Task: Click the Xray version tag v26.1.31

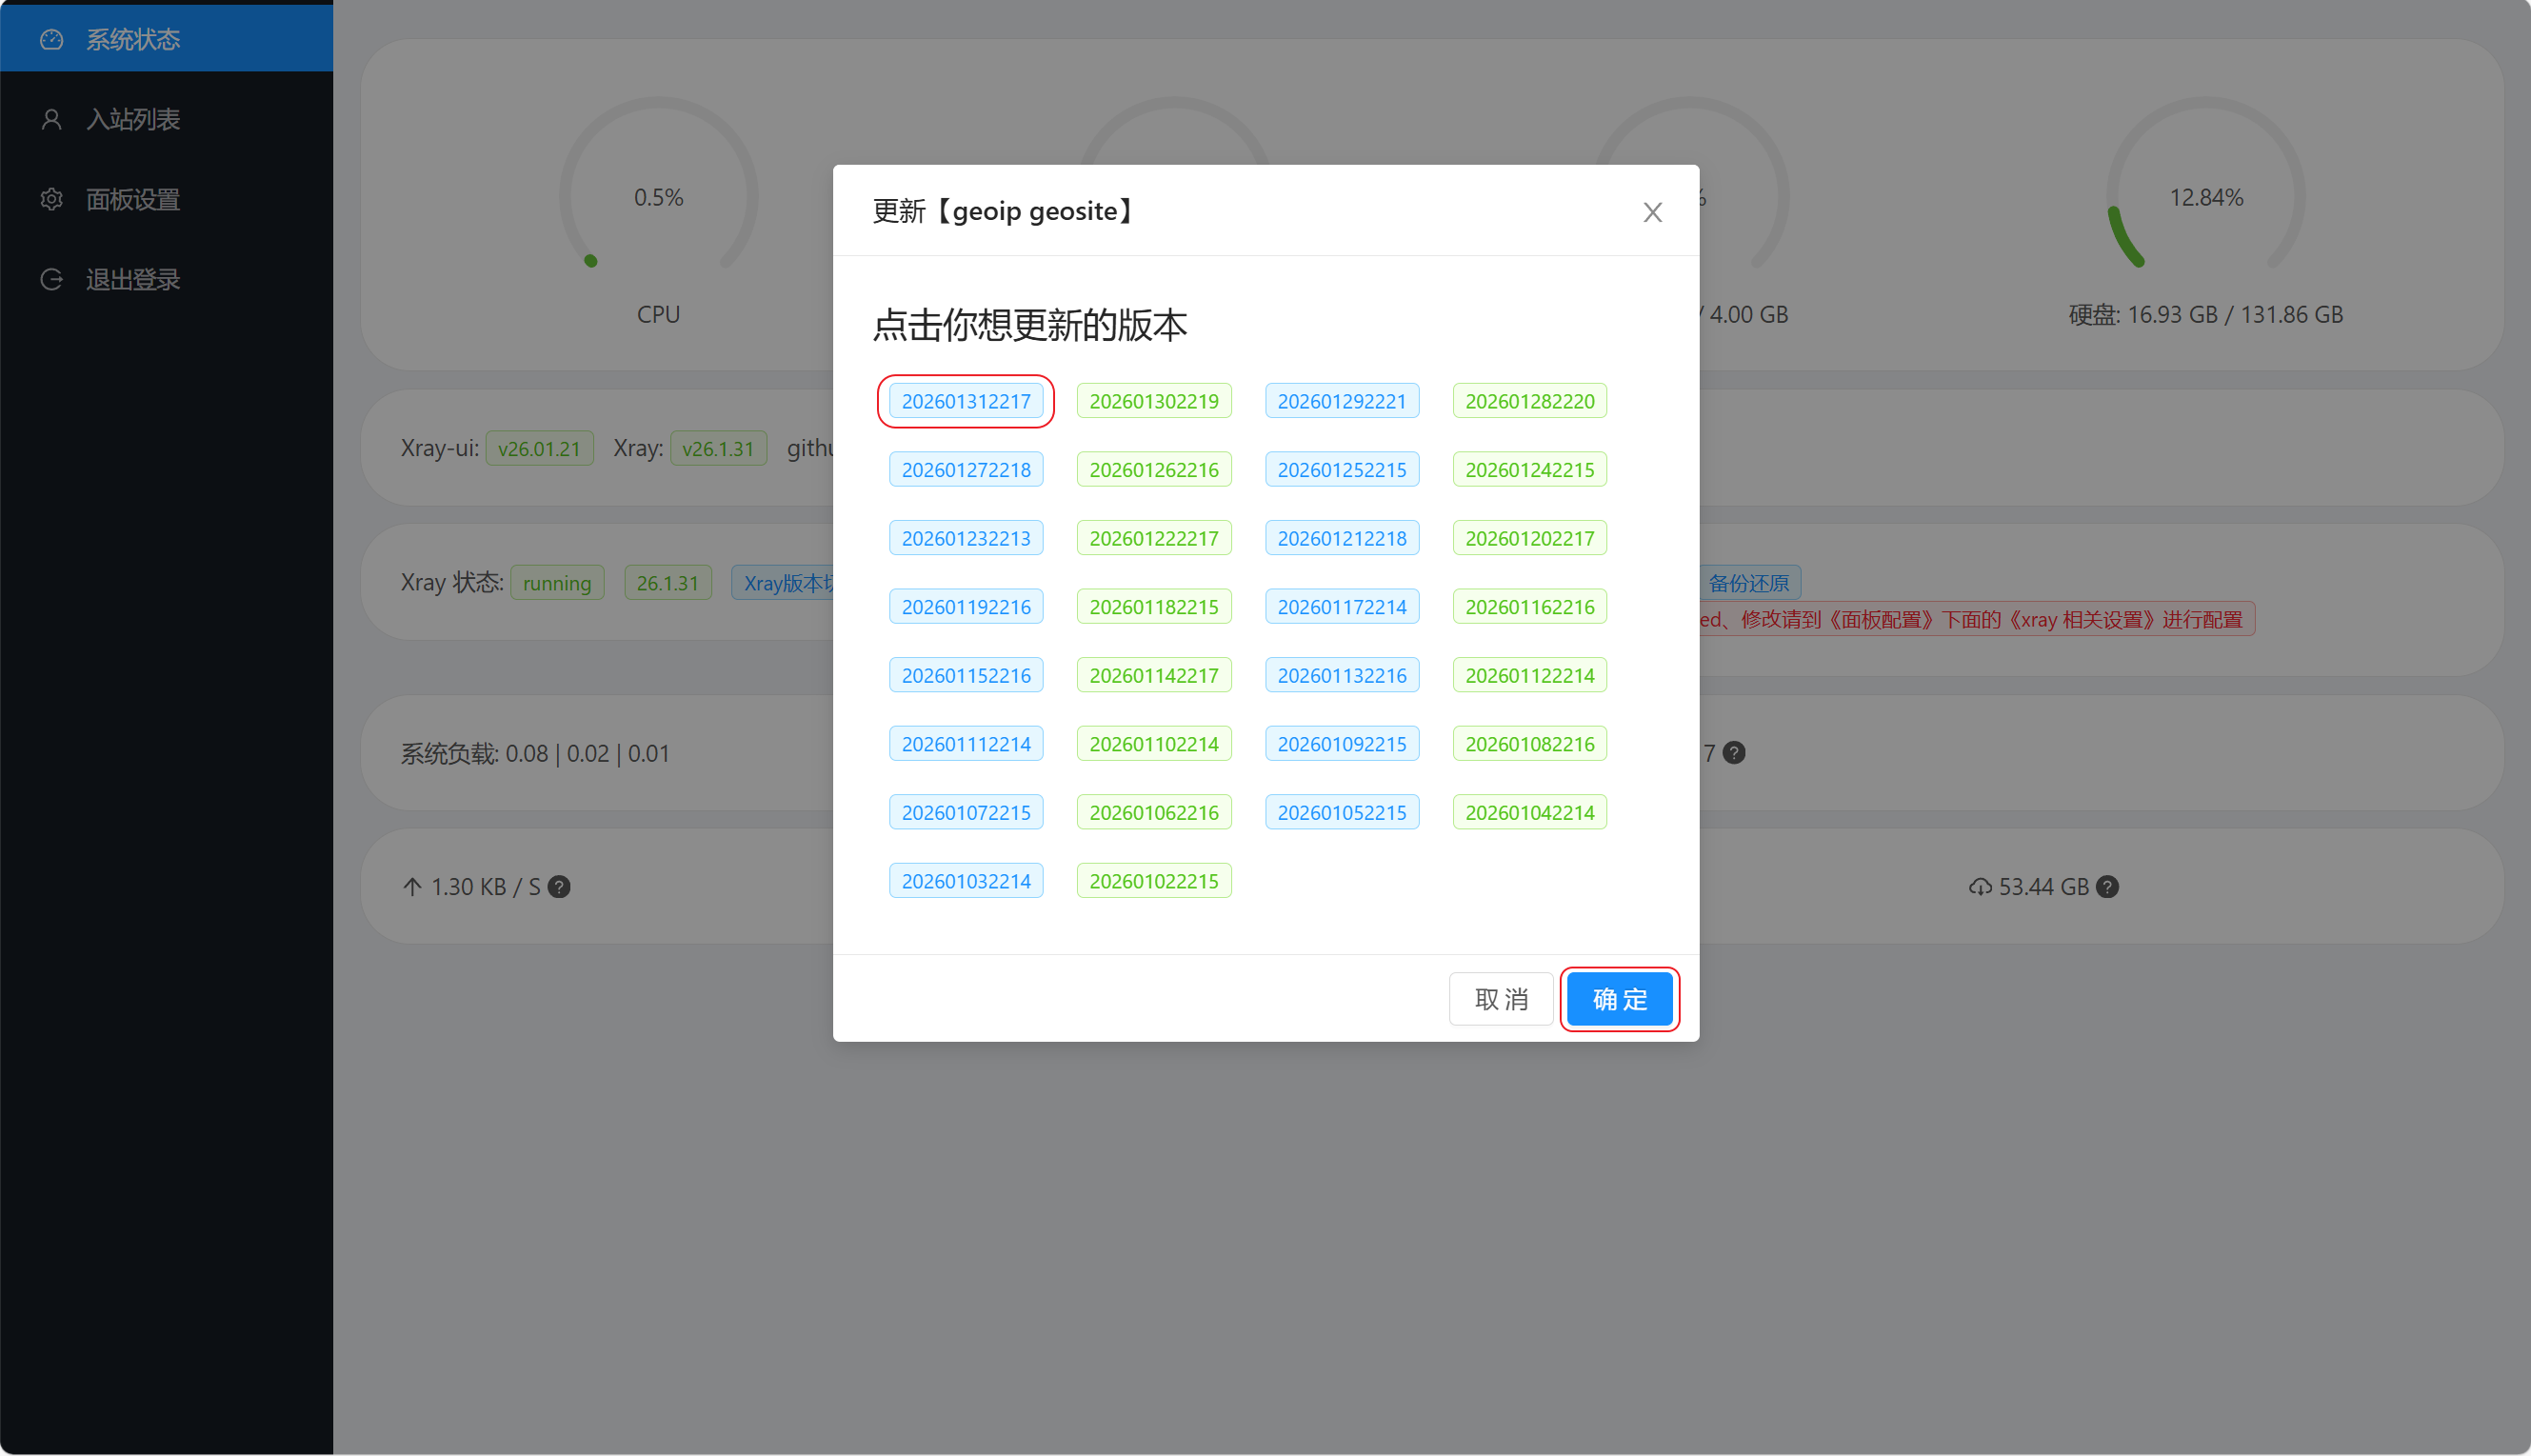Action: pos(718,448)
